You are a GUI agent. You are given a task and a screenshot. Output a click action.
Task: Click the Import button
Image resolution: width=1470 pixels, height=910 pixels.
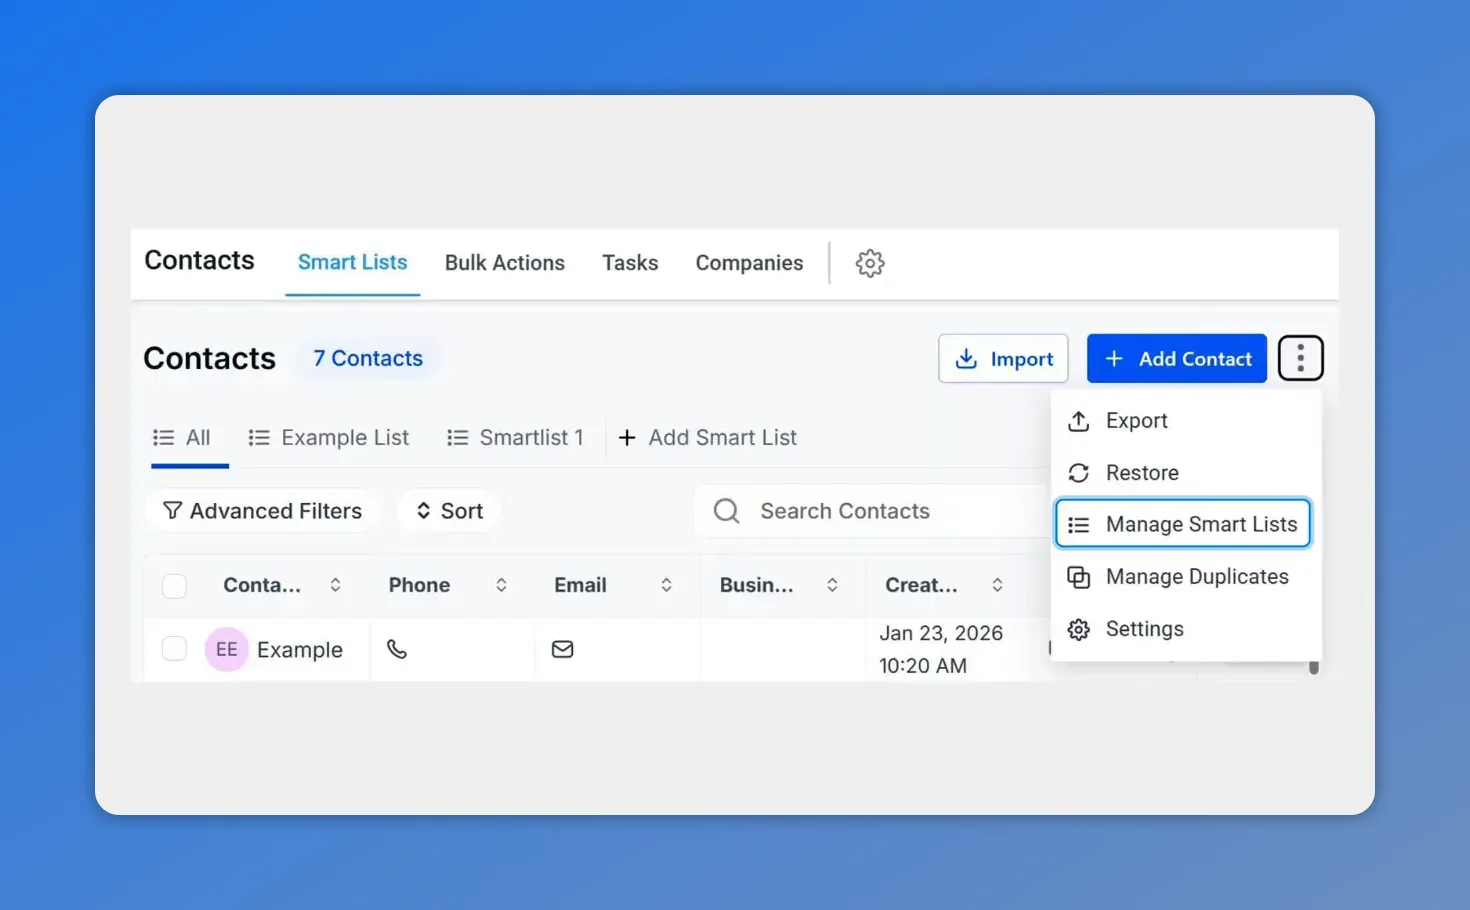[1003, 358]
